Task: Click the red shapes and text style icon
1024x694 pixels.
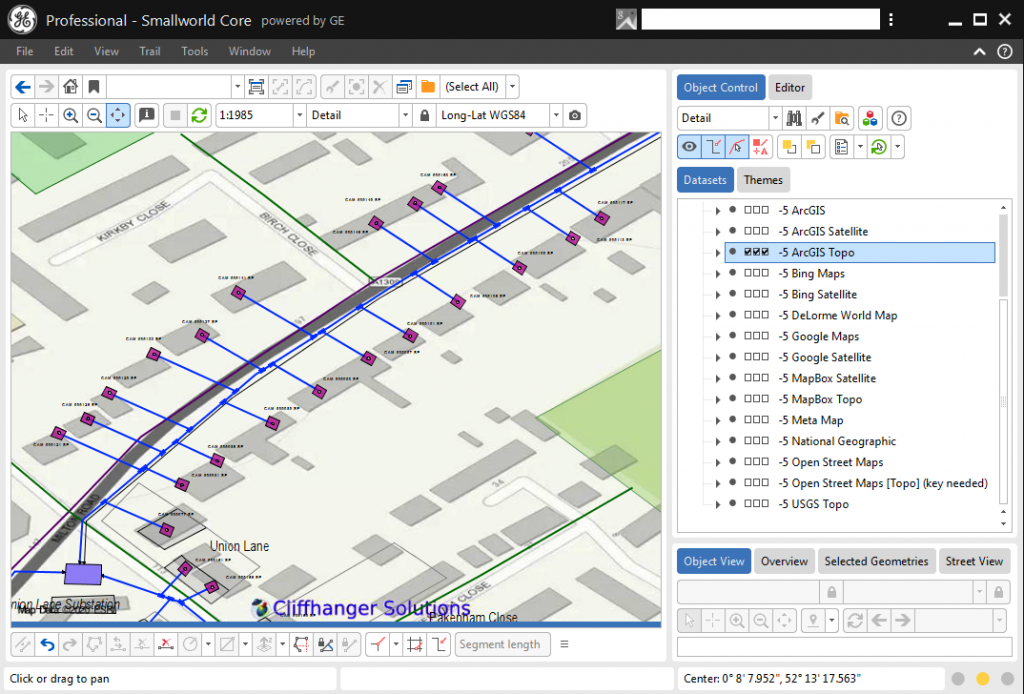Action: pyautogui.click(x=761, y=147)
